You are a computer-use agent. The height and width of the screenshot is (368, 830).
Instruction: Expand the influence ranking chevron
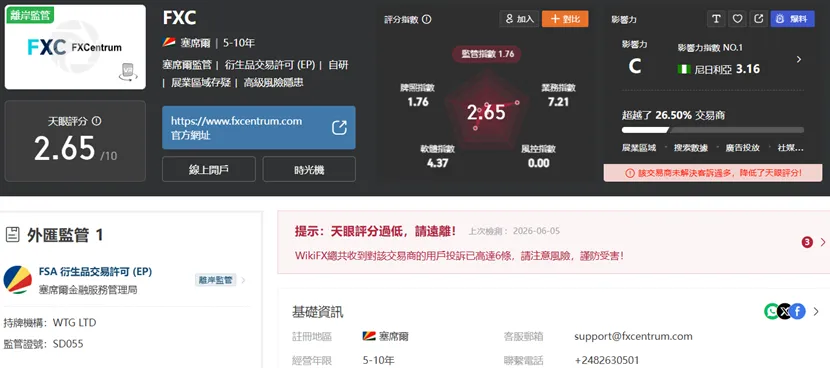click(x=799, y=59)
